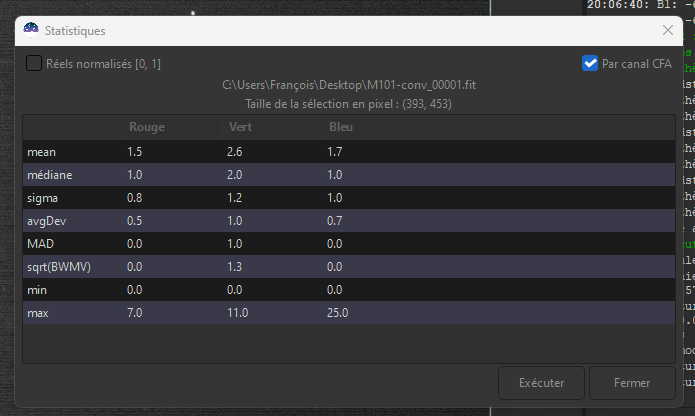Click the Fermer button
Screen dimensions: 695x416
(632, 383)
